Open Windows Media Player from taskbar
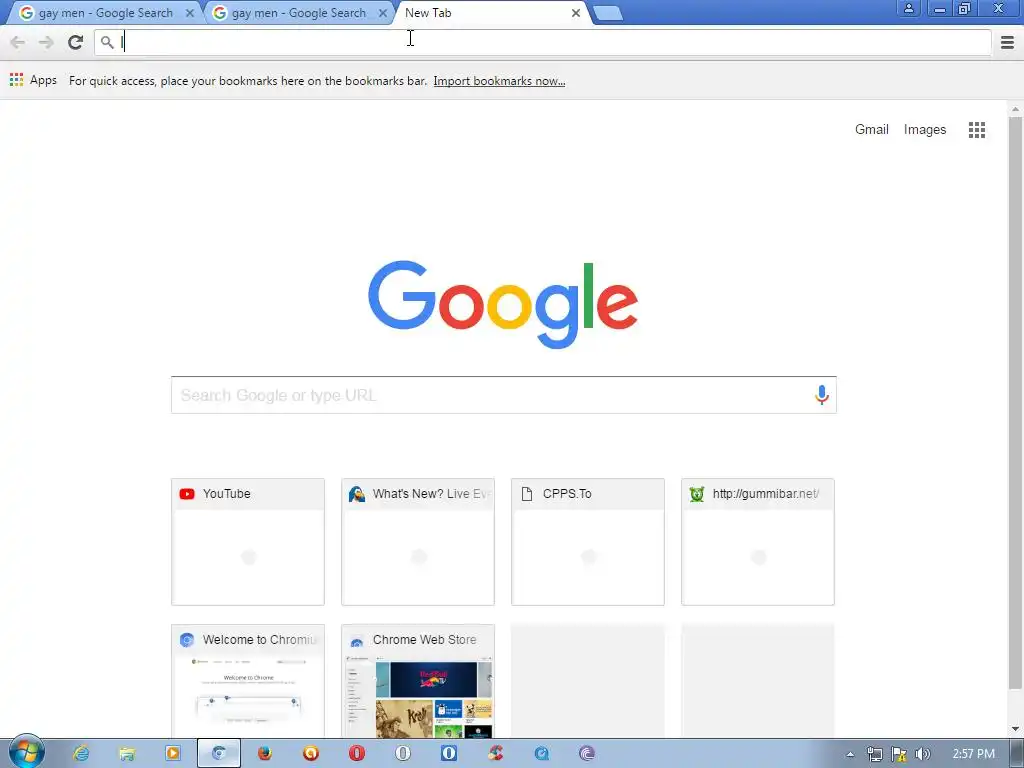This screenshot has width=1024, height=768. click(172, 753)
